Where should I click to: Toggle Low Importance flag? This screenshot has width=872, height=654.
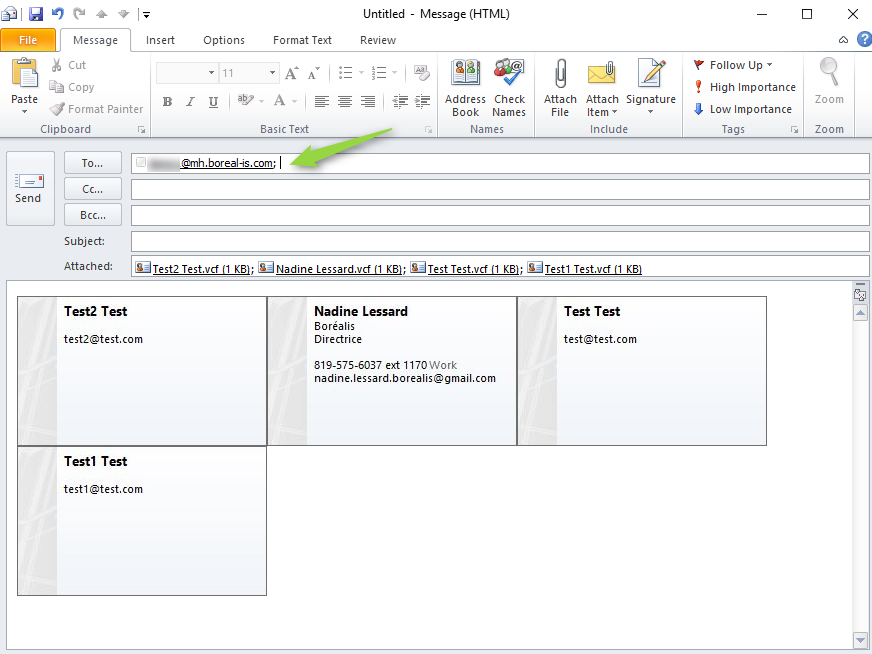point(742,109)
